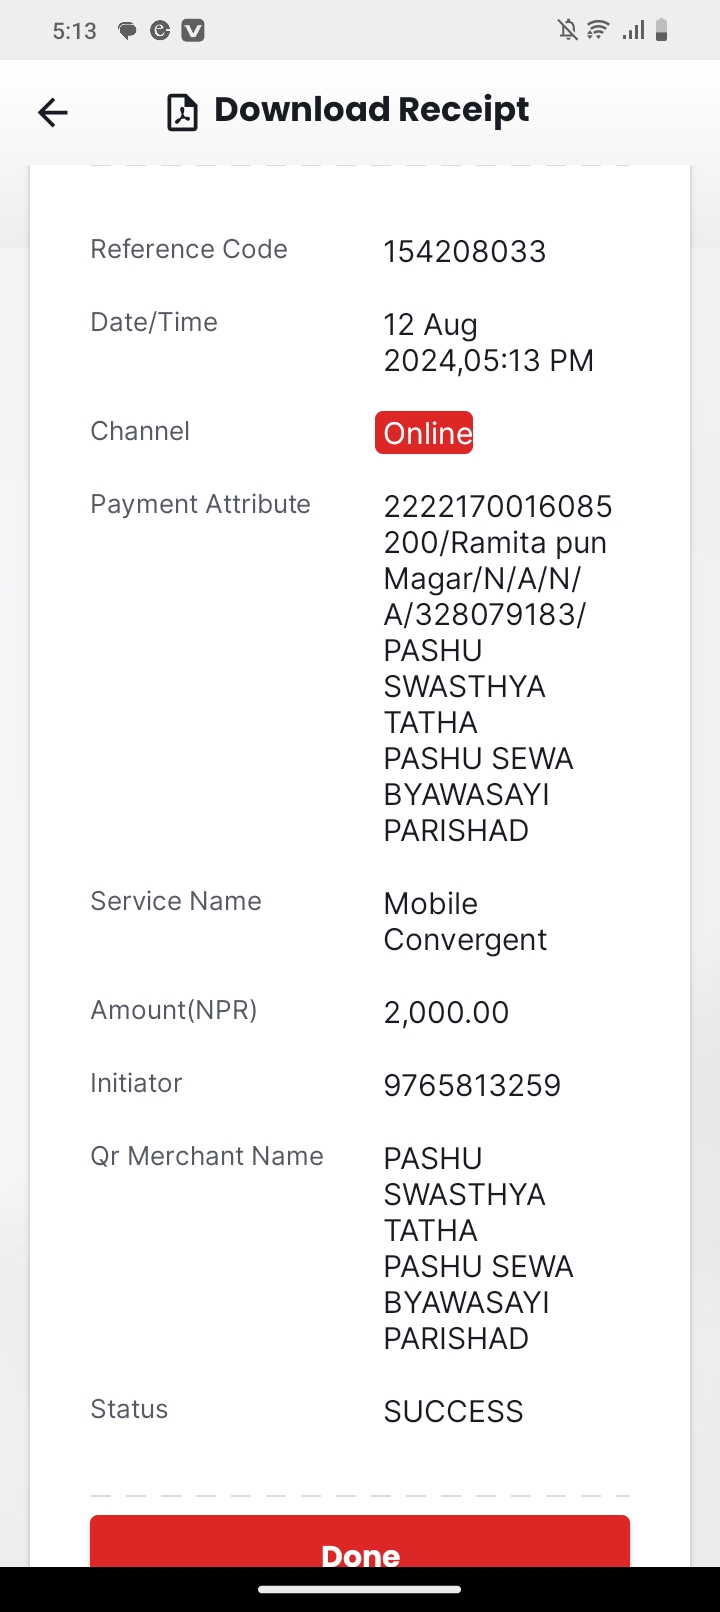Tap the amount value 2,000.00
720x1612 pixels.
pyautogui.click(x=446, y=1012)
